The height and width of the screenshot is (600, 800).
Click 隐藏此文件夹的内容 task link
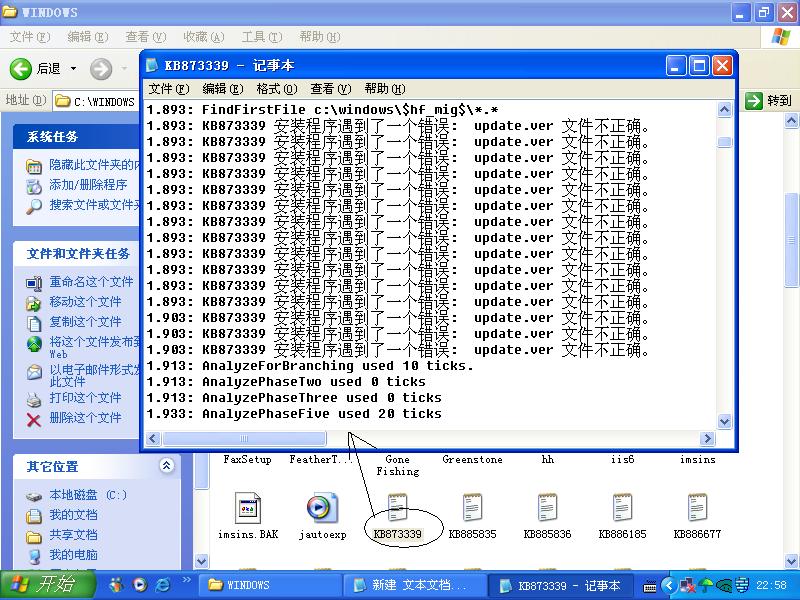point(94,165)
